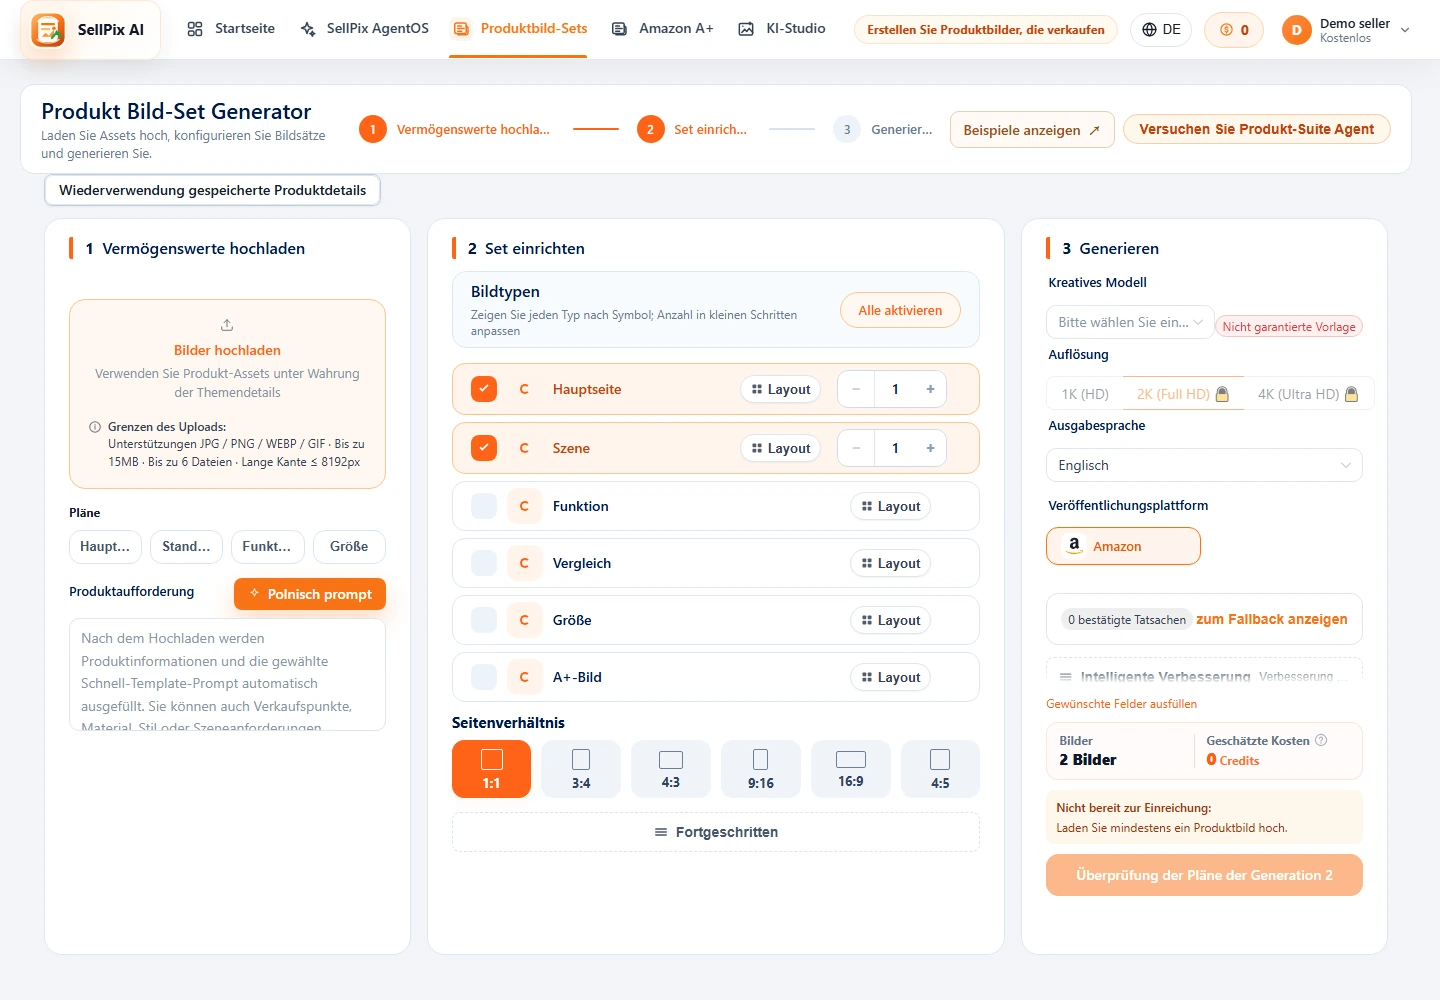1440x1000 pixels.
Task: Open the Kreatives Modell dropdown
Action: [x=1130, y=322]
